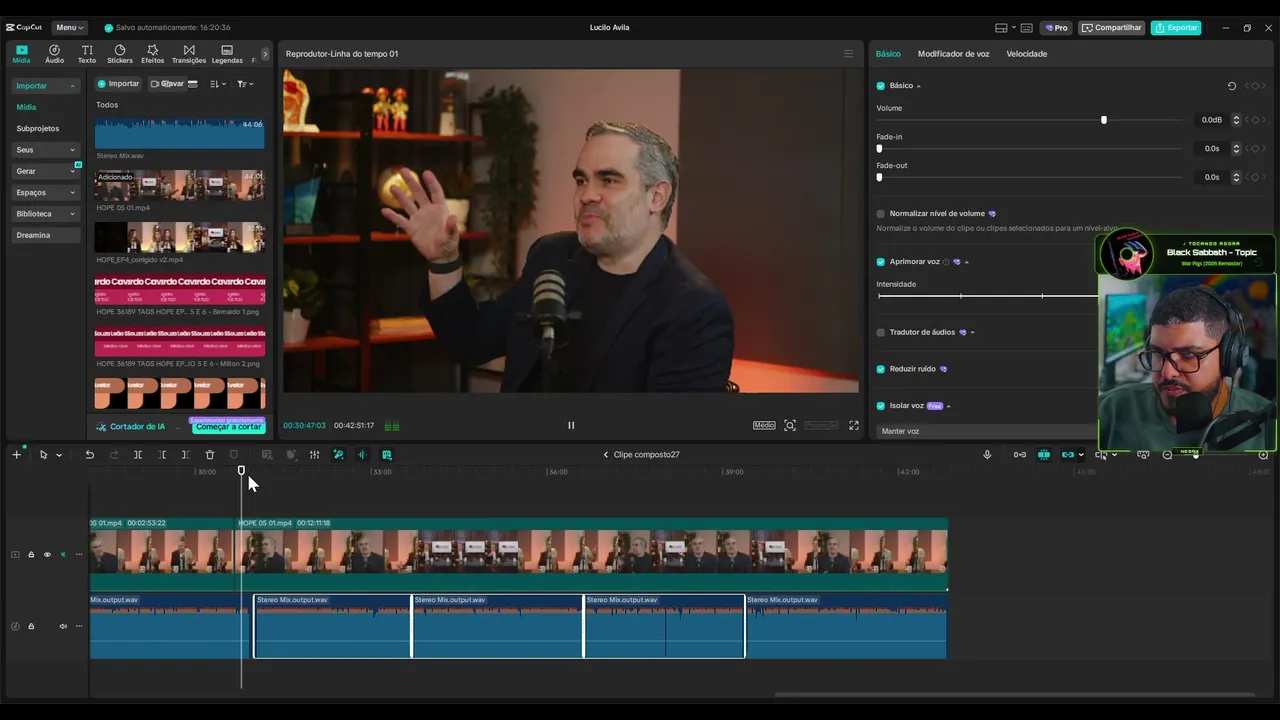Go back from Clipe composto27
Viewport: 1280px width, 720px height.
(x=605, y=455)
